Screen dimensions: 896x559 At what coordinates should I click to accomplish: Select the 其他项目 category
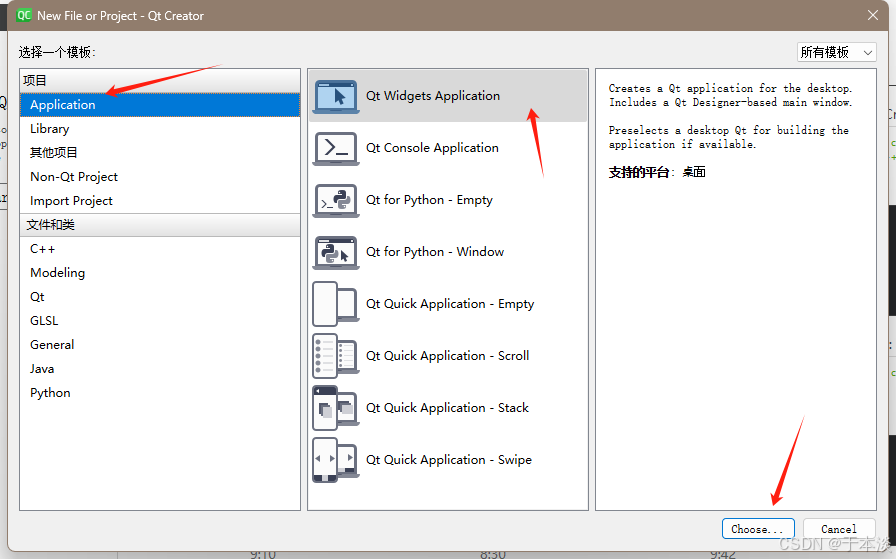(x=160, y=153)
